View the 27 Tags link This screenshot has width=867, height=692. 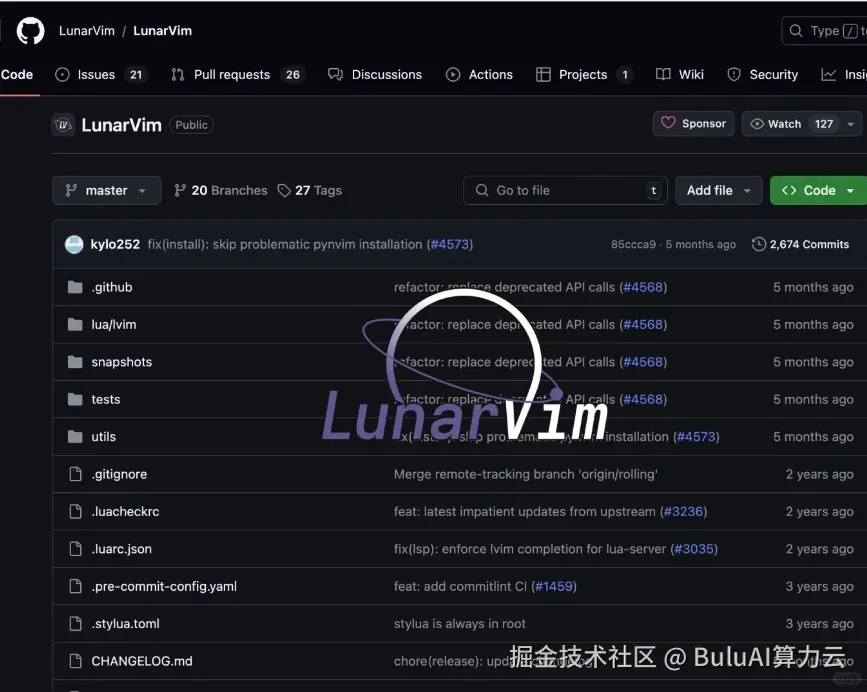point(310,191)
